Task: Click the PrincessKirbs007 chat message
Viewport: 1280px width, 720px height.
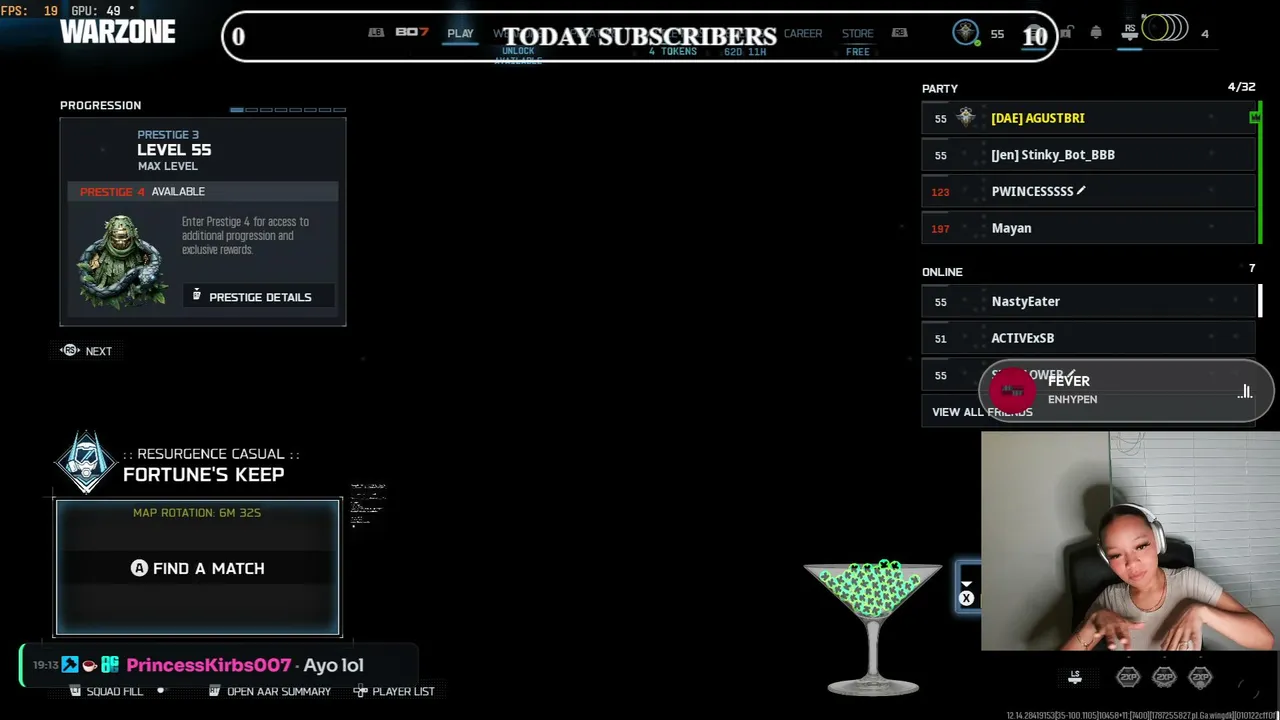Action: point(218,665)
